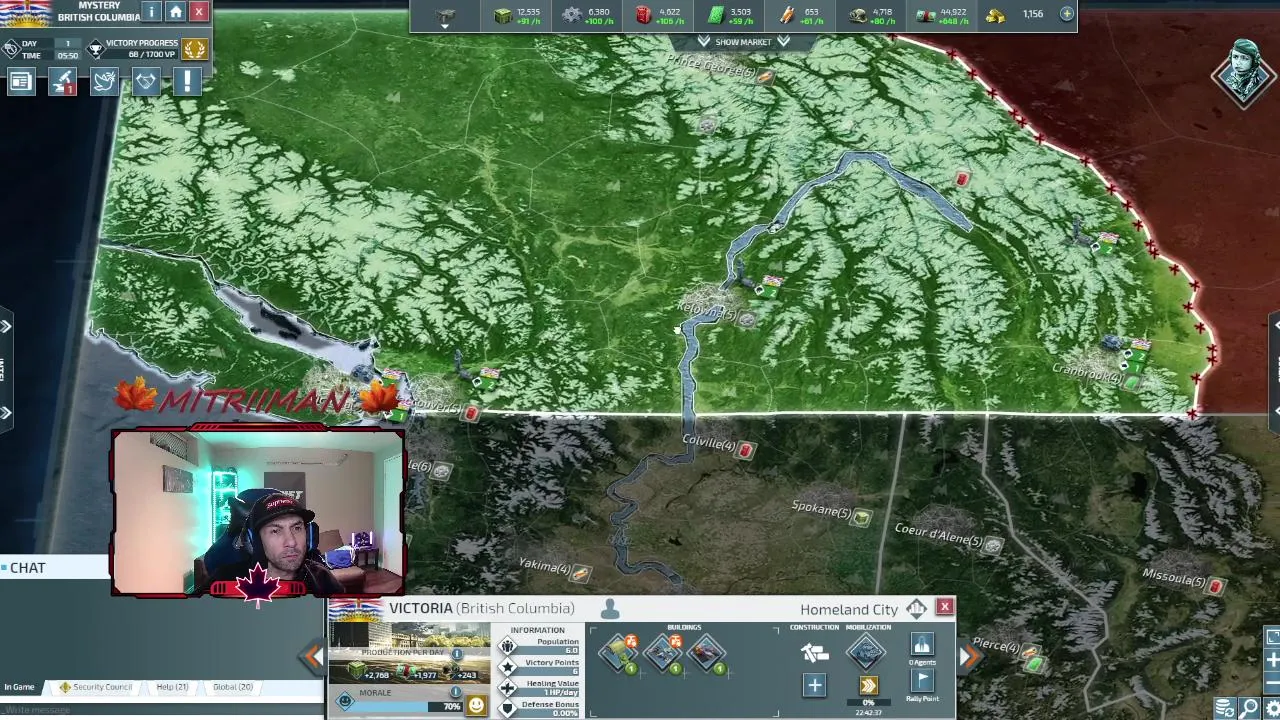
Task: Click the money cash resource icon
Action: click(x=926, y=15)
